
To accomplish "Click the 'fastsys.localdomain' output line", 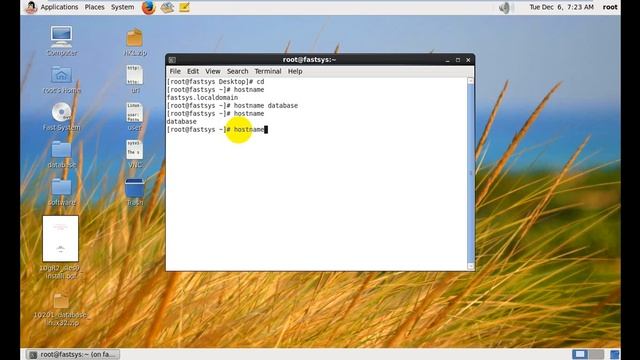I will coord(202,98).
